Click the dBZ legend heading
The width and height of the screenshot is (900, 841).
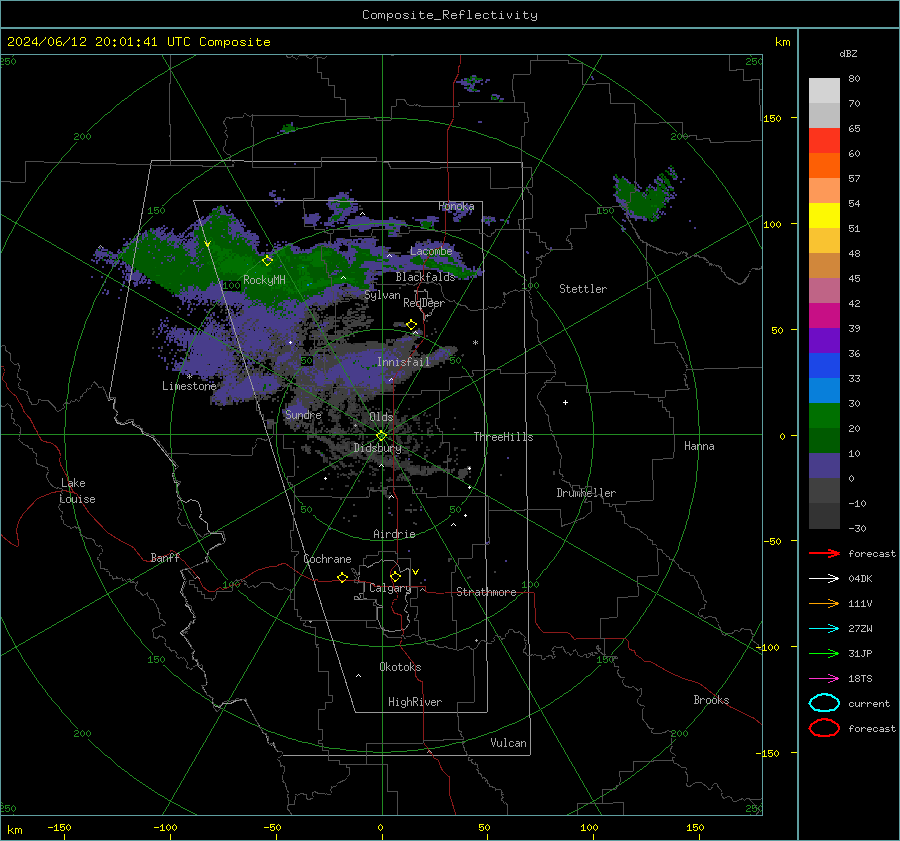(x=848, y=53)
